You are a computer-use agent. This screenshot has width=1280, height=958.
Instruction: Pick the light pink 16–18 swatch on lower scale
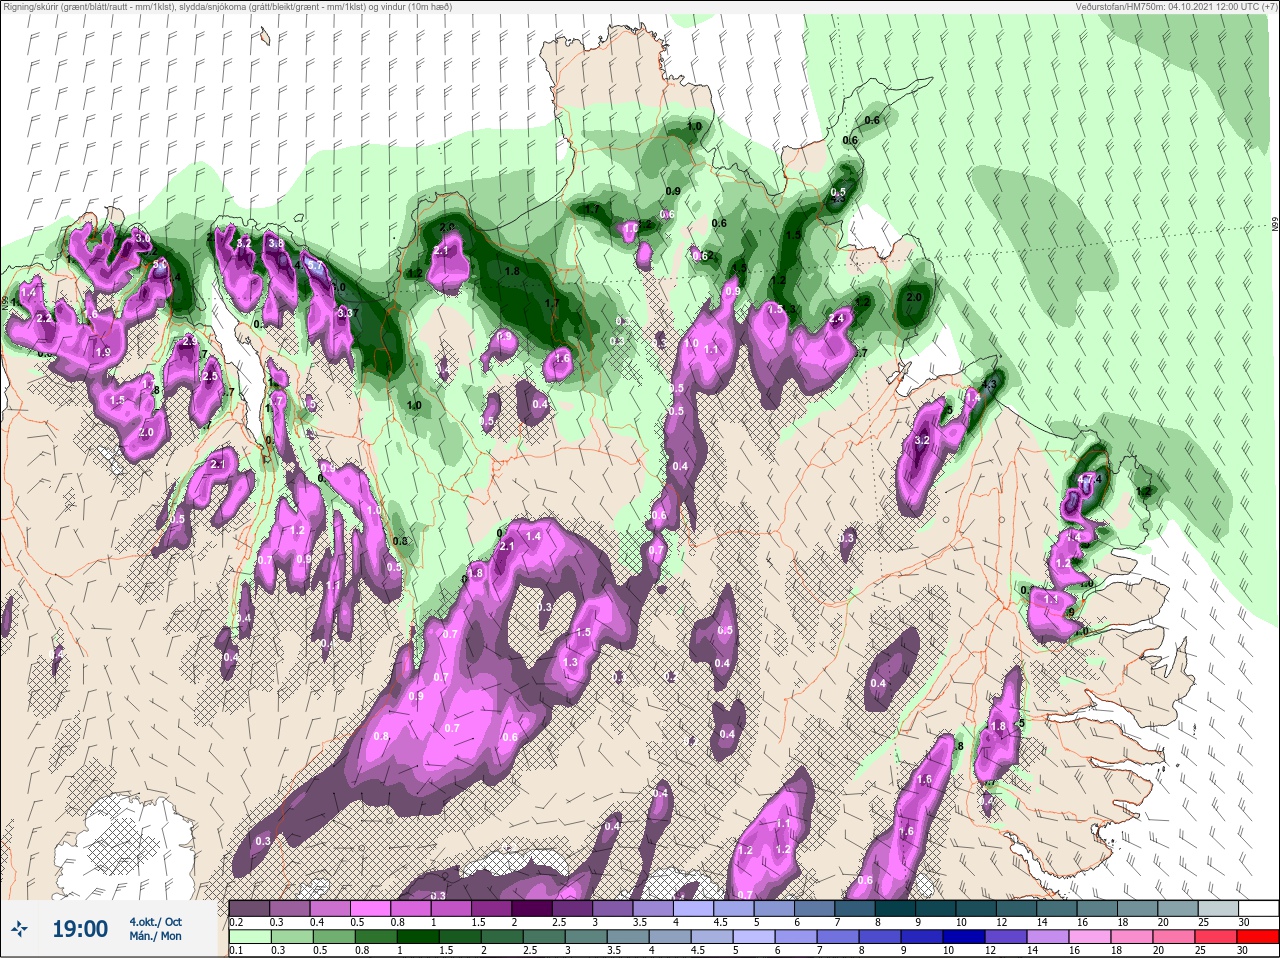point(1090,937)
